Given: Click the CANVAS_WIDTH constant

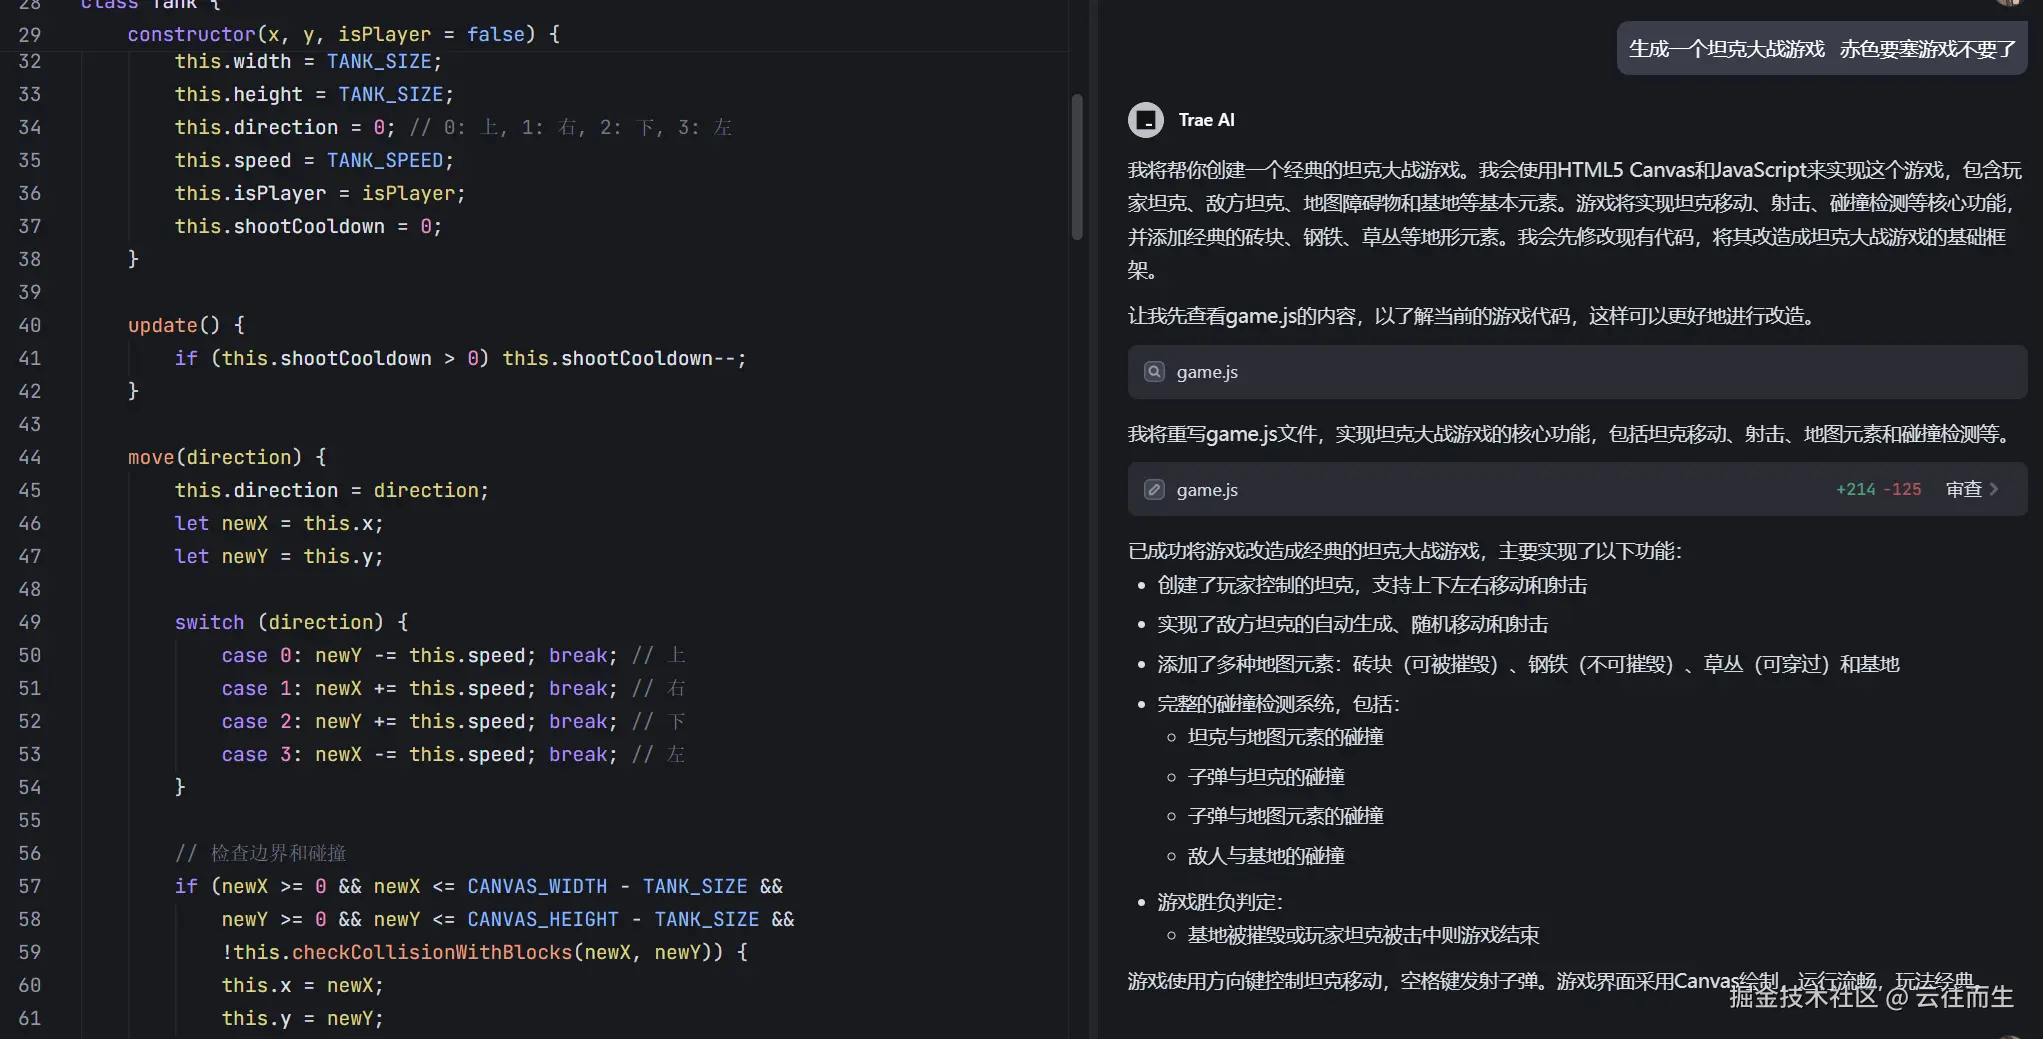Looking at the screenshot, I should [x=537, y=886].
